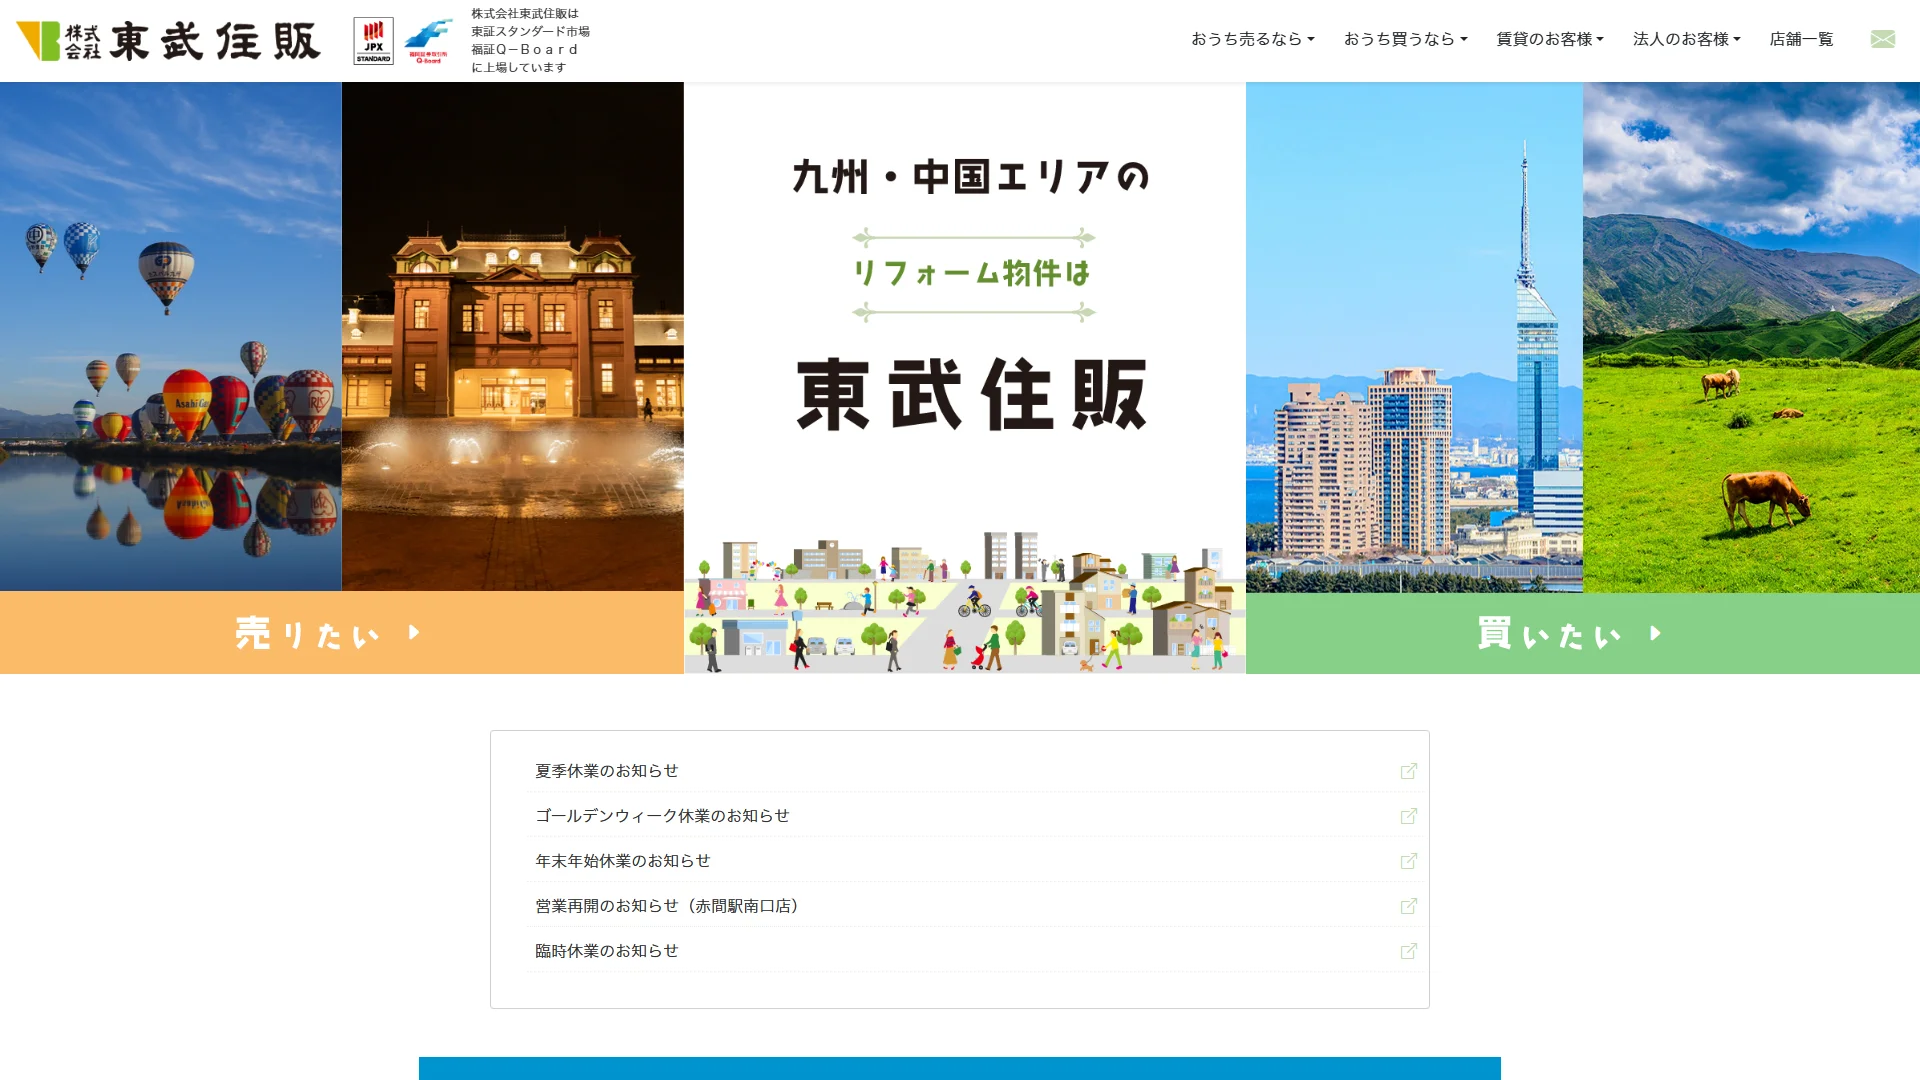Expand the 賃貸のお客様 dropdown menu
Screen dimensions: 1920x1080
[1549, 39]
